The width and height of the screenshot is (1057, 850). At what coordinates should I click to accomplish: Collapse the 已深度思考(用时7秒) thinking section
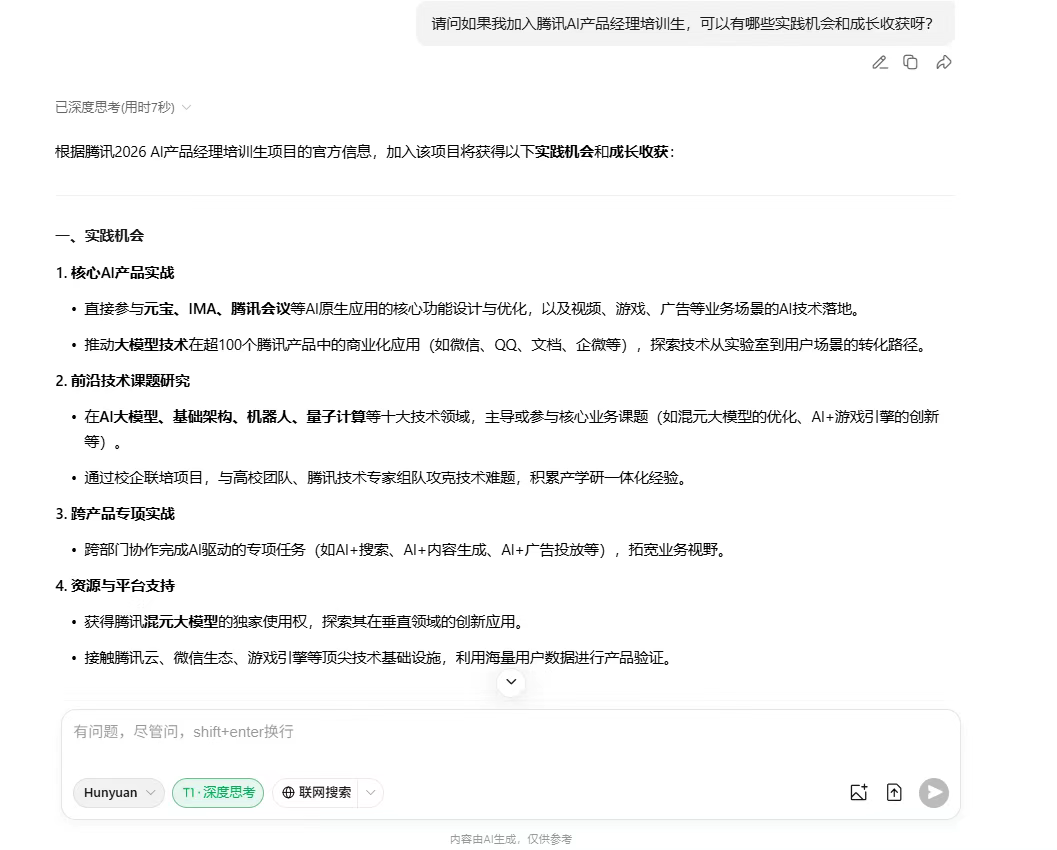coord(122,107)
